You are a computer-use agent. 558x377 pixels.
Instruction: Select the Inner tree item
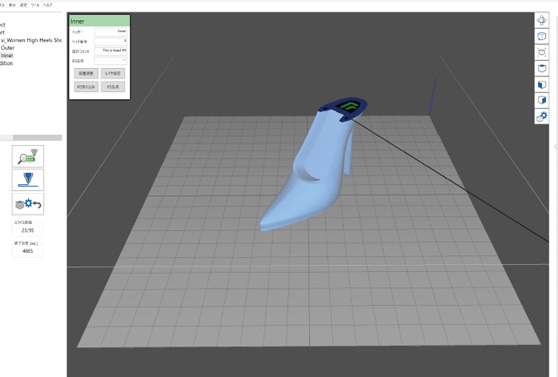(x=7, y=56)
